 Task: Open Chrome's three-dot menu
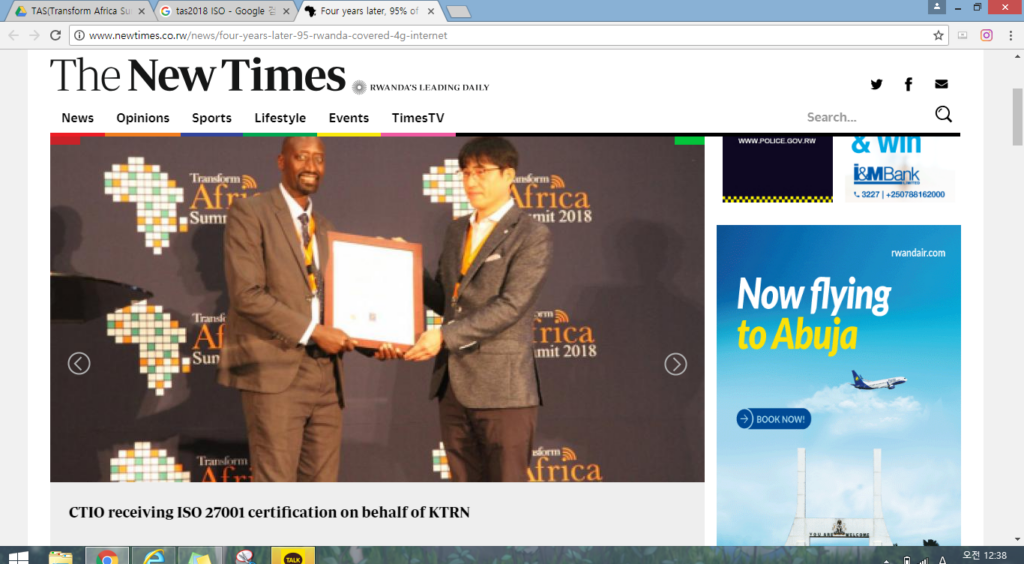tap(1009, 35)
